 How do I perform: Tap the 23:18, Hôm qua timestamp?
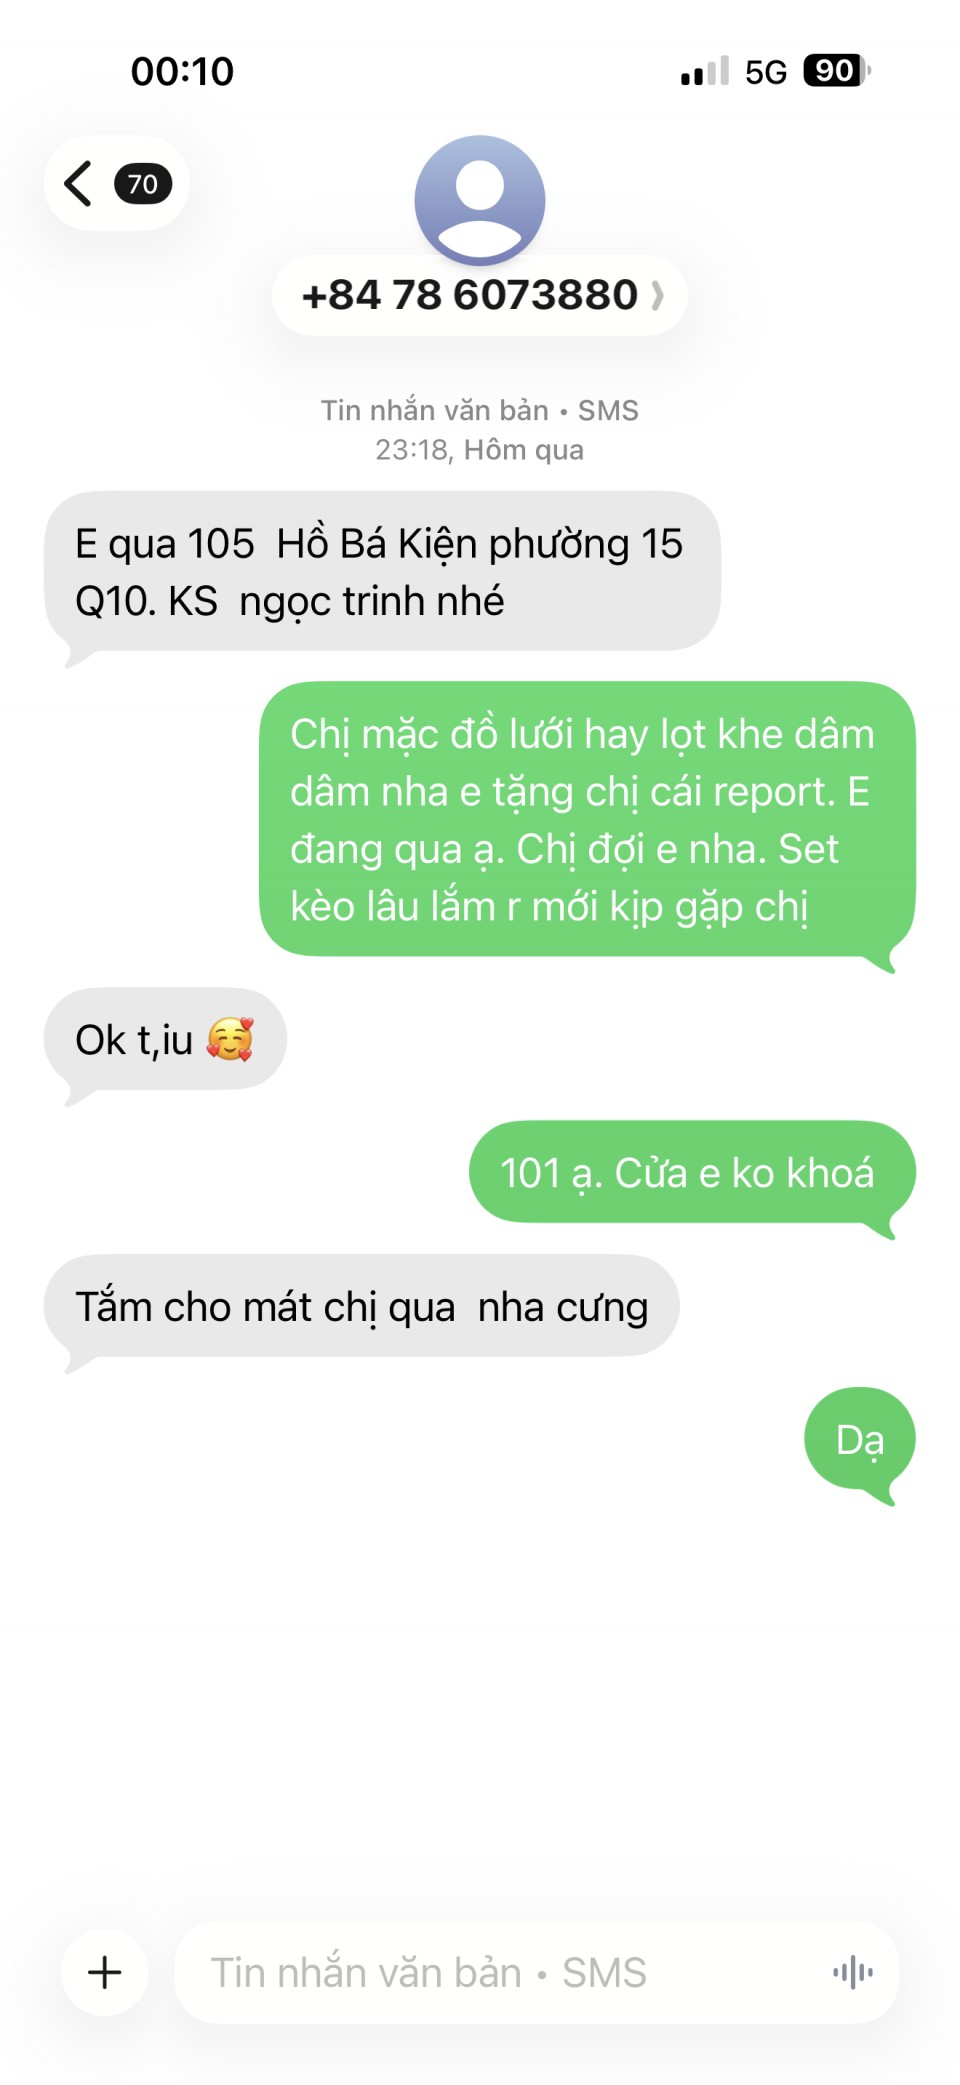(x=480, y=450)
